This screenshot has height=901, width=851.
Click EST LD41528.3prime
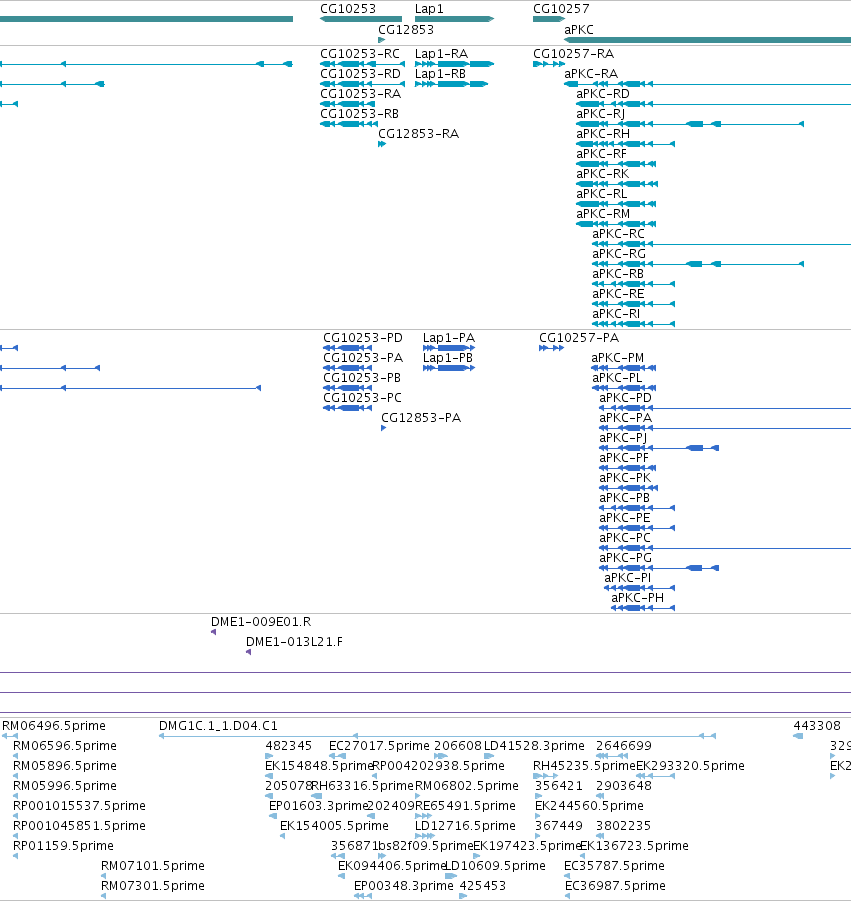point(534,746)
